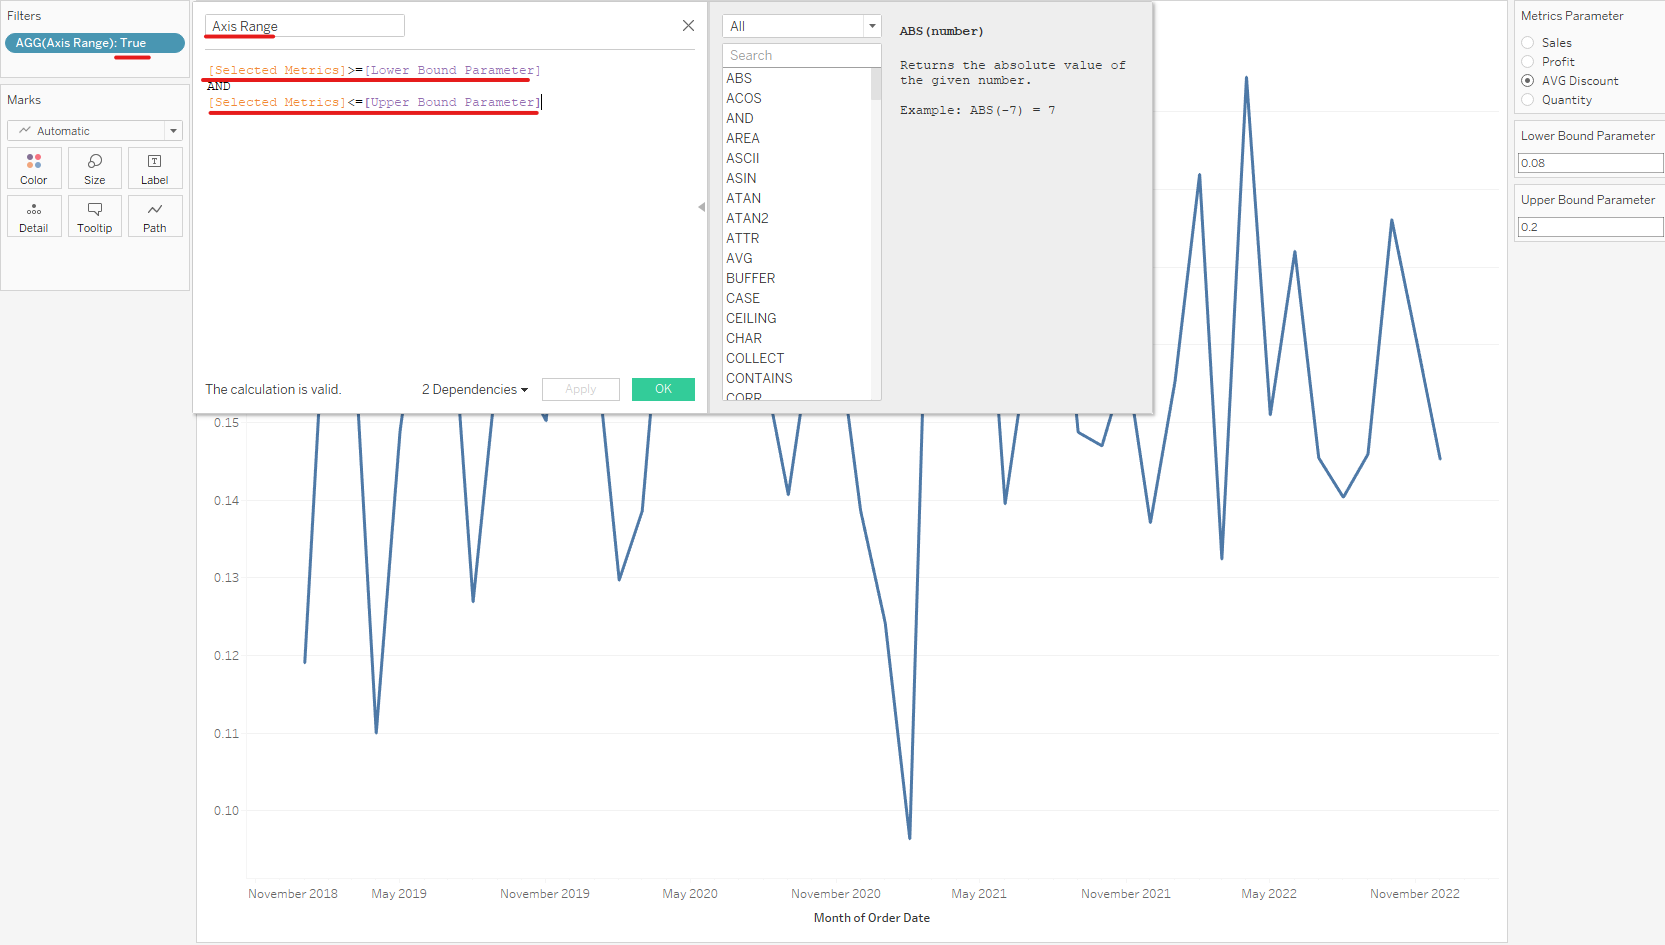Screen dimensions: 1665x945
Task: Collapse the function list side arrow
Action: point(701,207)
